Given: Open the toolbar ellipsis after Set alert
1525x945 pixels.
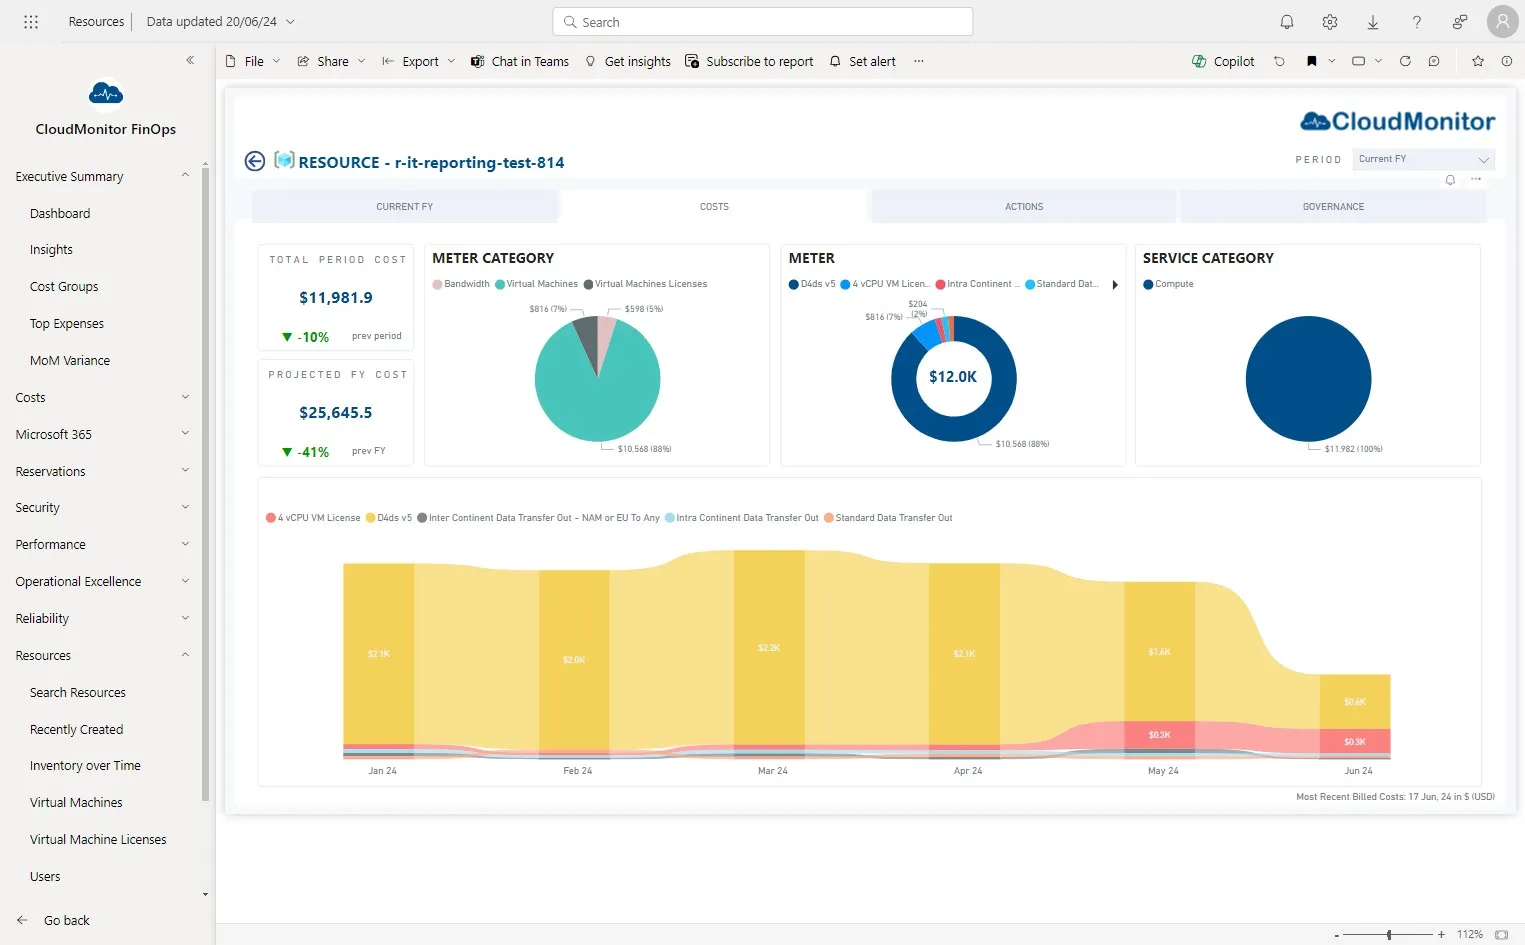Looking at the screenshot, I should click(918, 61).
